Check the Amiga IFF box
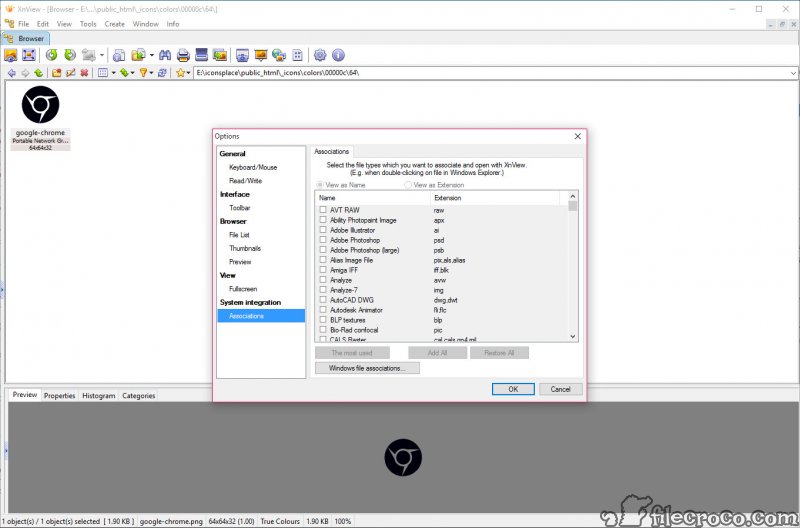Image resolution: width=800 pixels, height=528 pixels. tap(323, 270)
